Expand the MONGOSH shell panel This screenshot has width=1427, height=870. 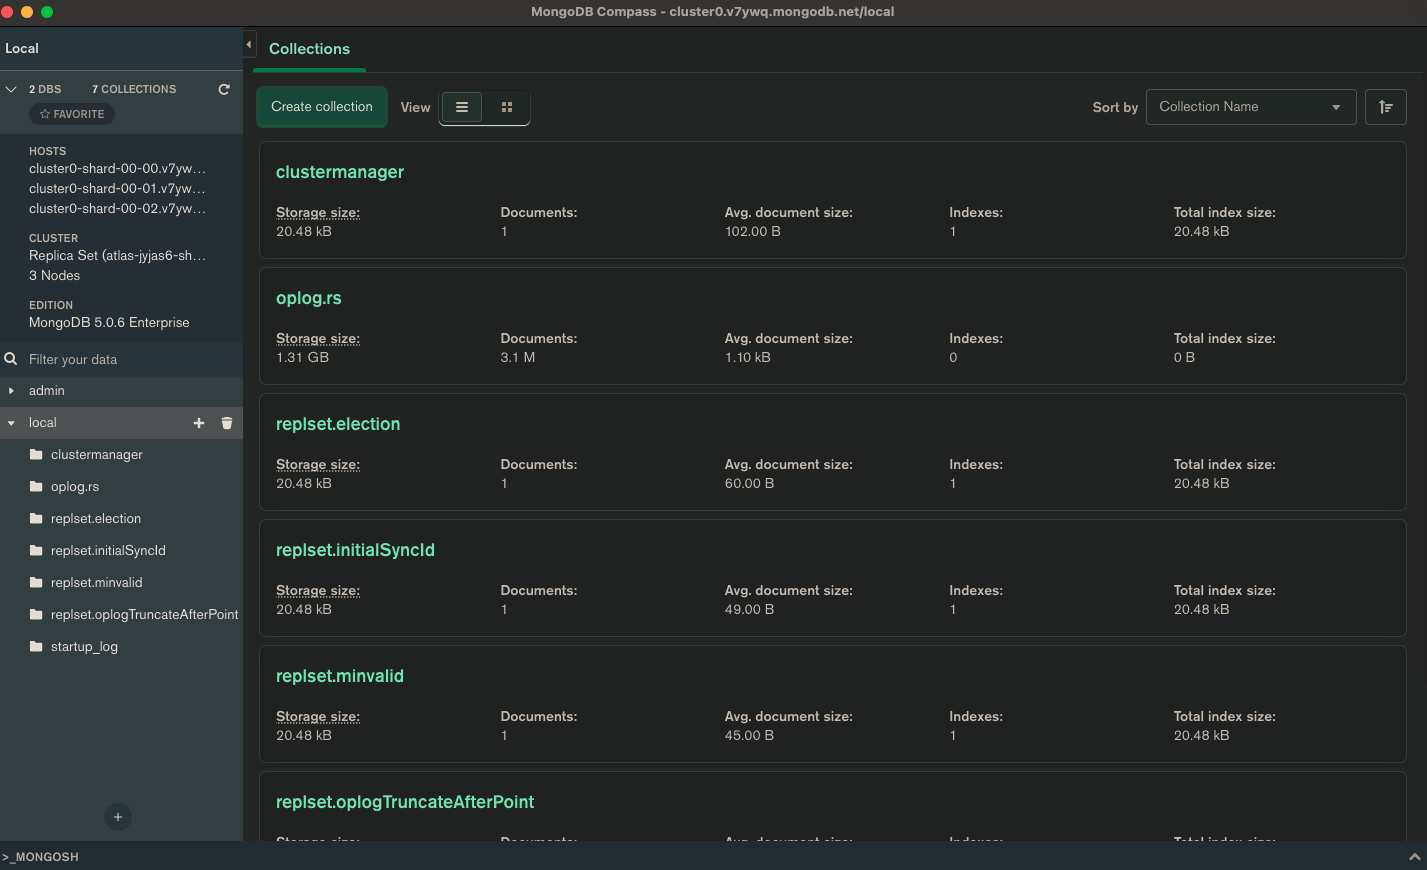tap(1414, 857)
